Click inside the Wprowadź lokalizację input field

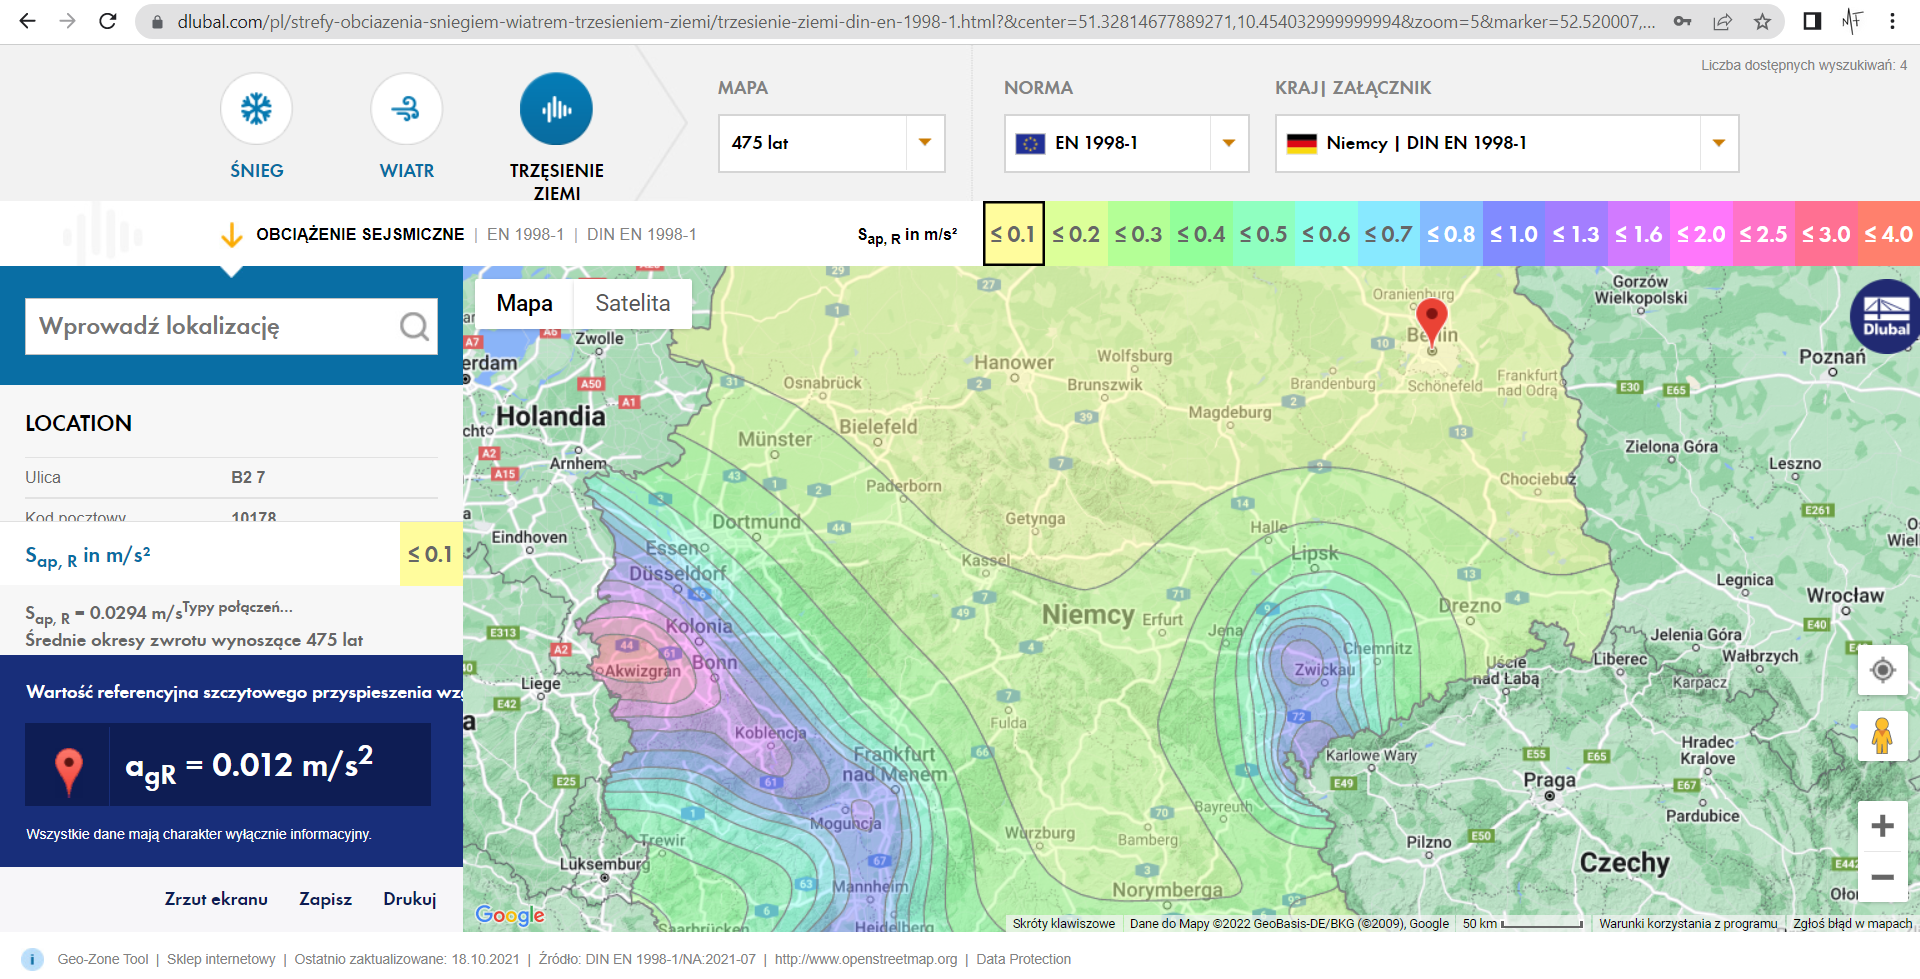click(200, 326)
